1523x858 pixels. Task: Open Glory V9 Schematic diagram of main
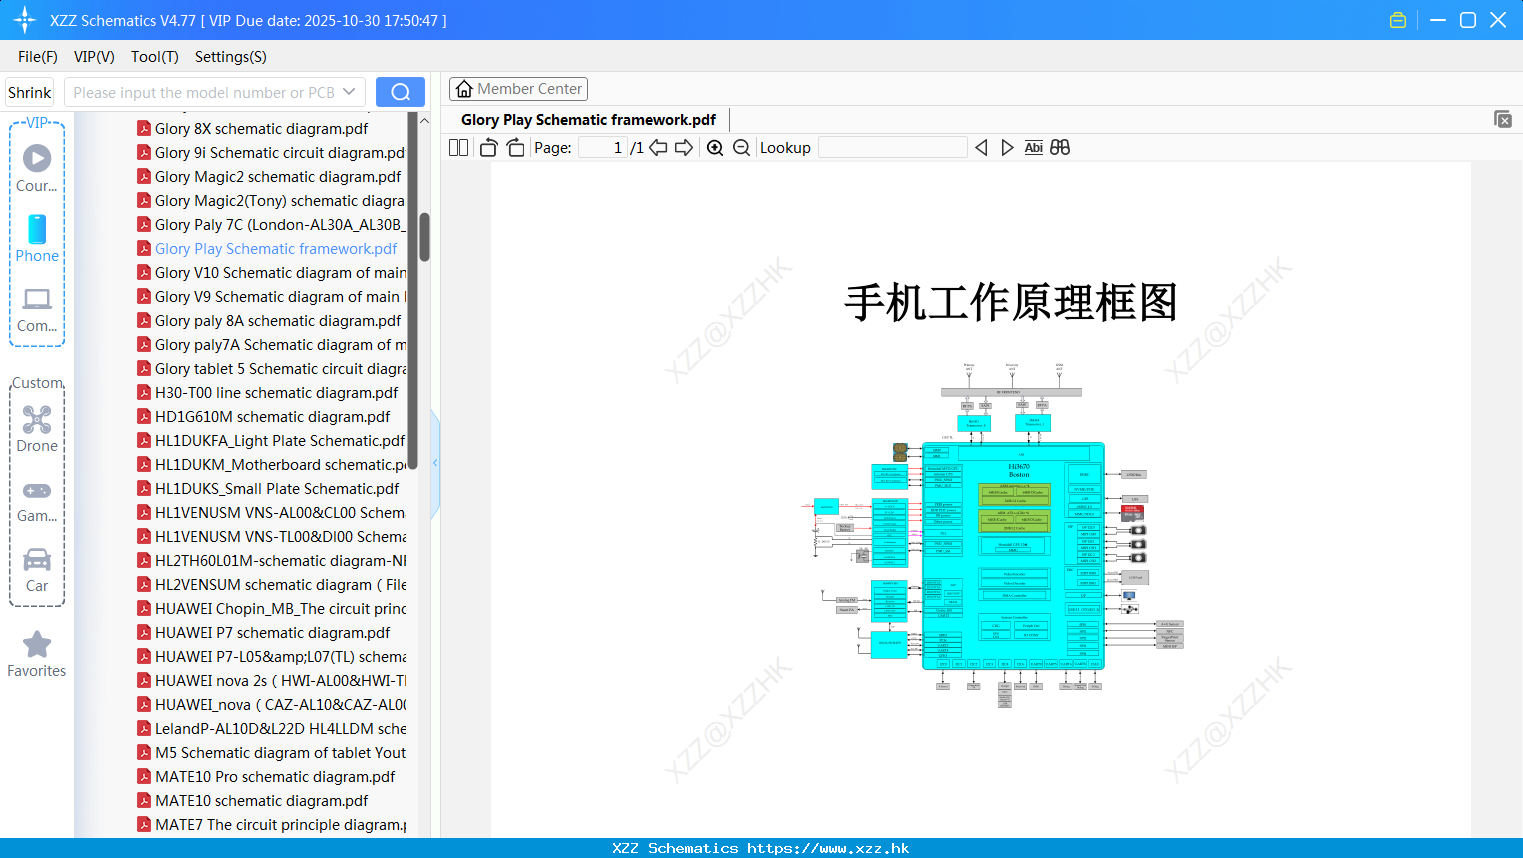point(271,297)
